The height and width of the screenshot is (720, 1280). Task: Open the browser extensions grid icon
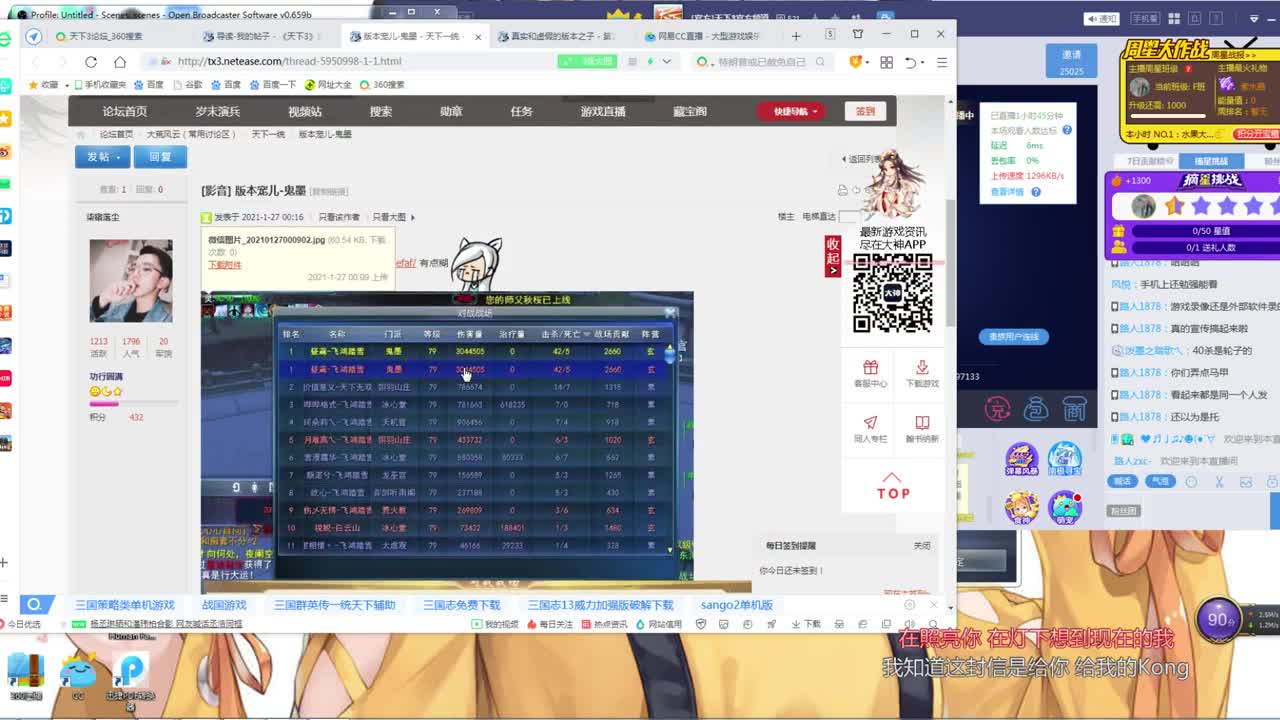pos(886,62)
